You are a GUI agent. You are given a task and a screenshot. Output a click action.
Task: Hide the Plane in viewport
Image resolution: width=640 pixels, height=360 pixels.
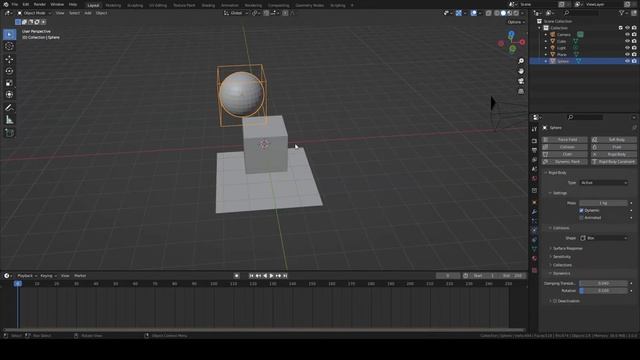[627, 54]
